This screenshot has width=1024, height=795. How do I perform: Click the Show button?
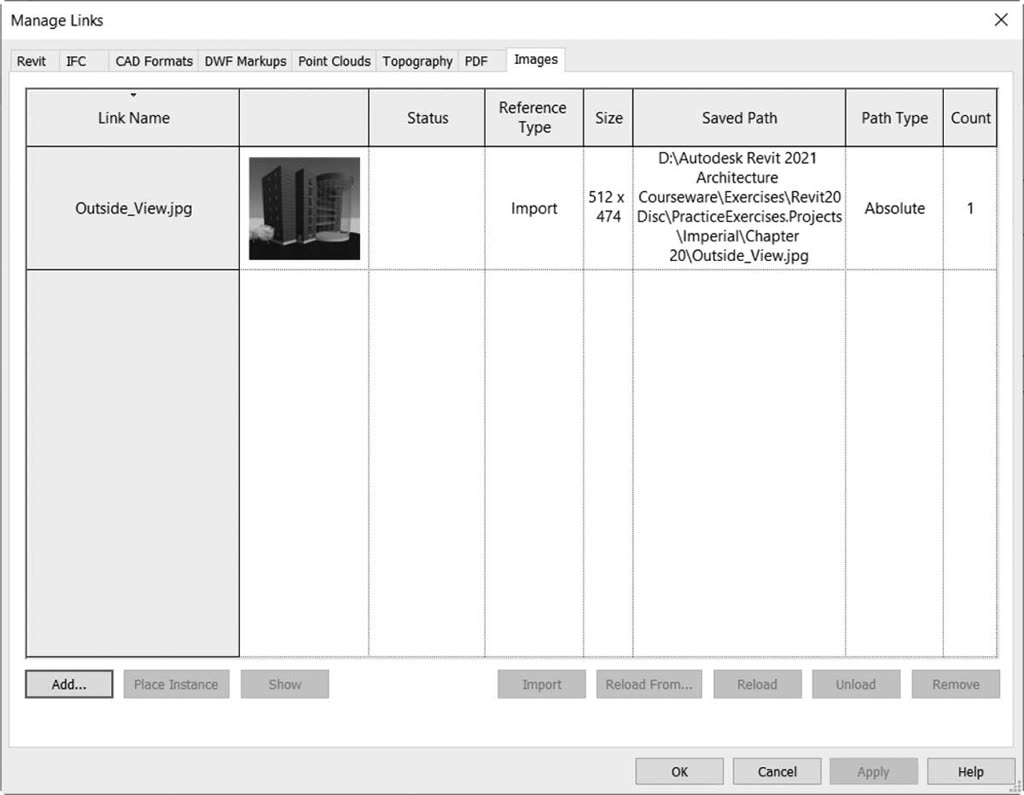click(x=285, y=684)
